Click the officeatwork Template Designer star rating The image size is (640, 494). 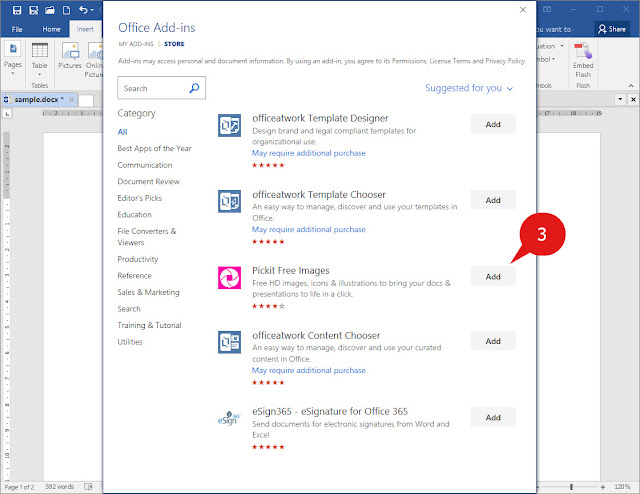tap(268, 165)
